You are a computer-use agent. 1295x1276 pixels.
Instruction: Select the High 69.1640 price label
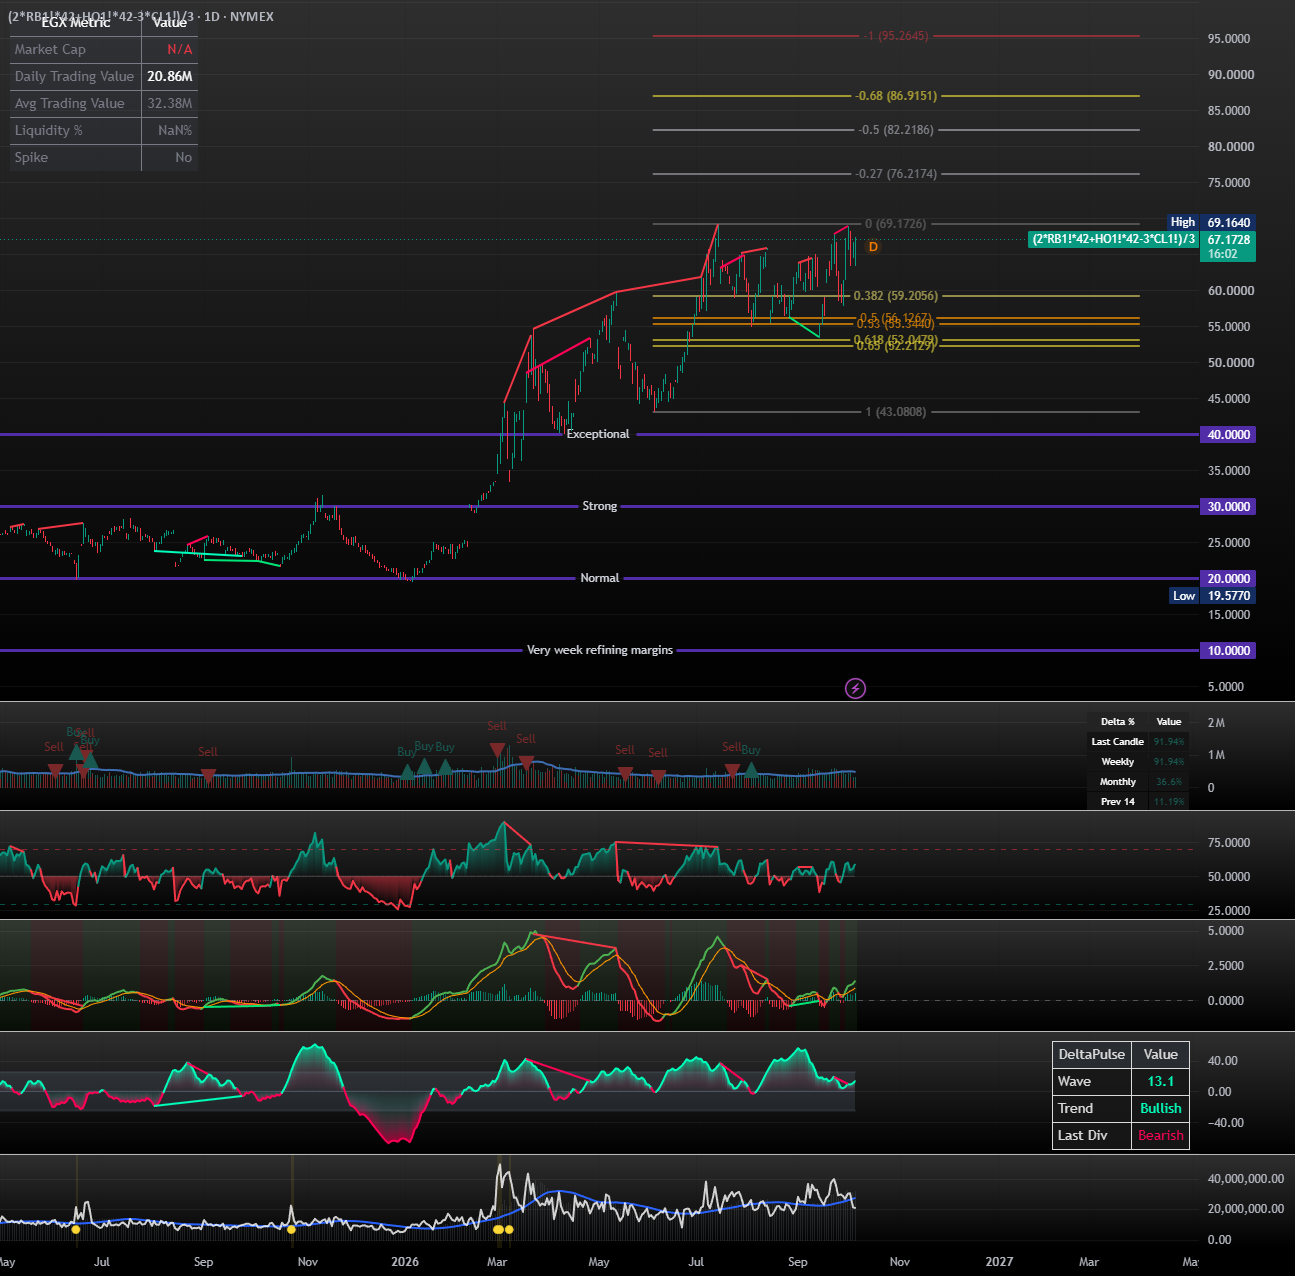click(x=1212, y=222)
